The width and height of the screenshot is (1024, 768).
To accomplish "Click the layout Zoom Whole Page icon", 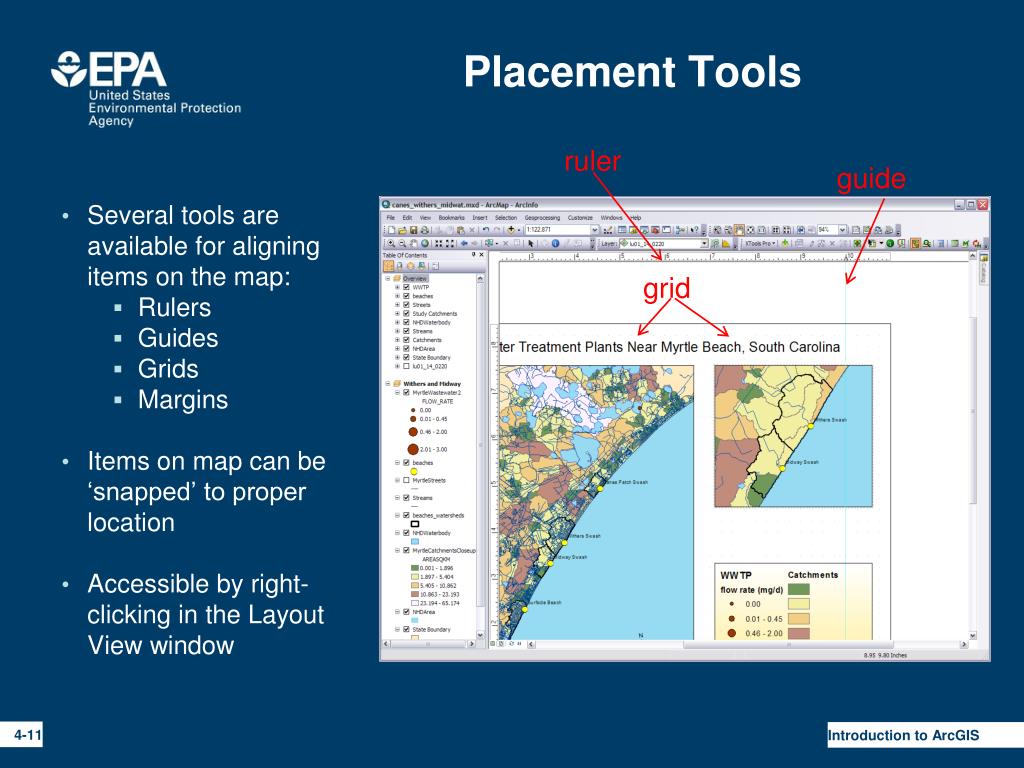I will [750, 230].
